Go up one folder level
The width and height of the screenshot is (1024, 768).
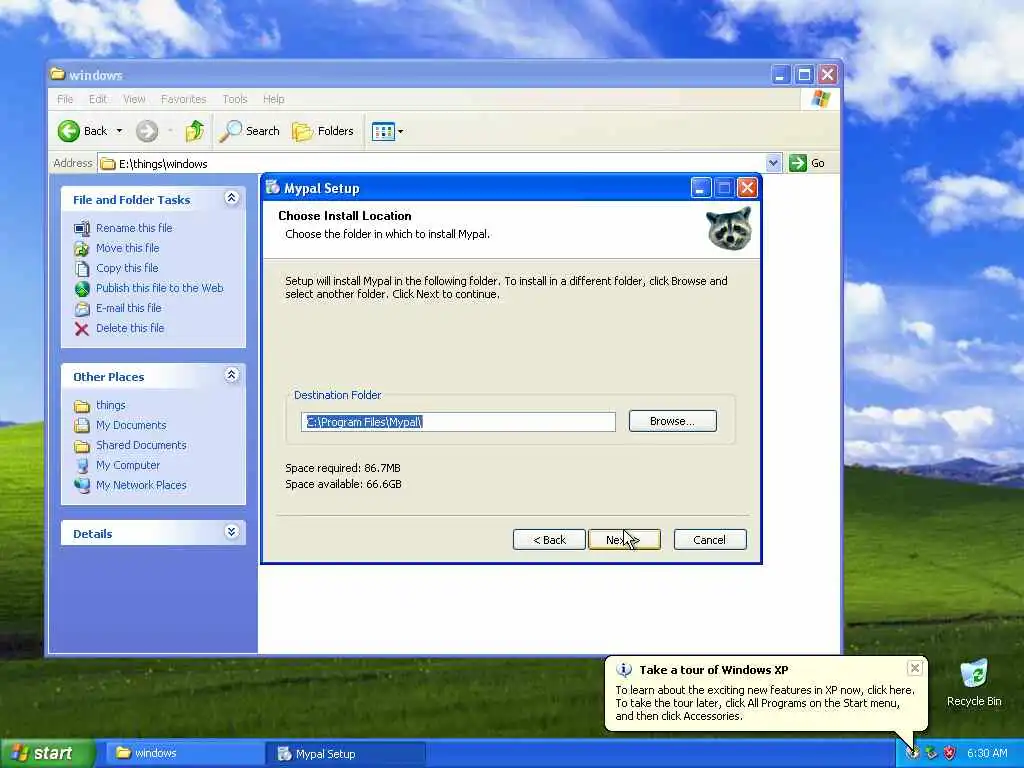point(194,131)
